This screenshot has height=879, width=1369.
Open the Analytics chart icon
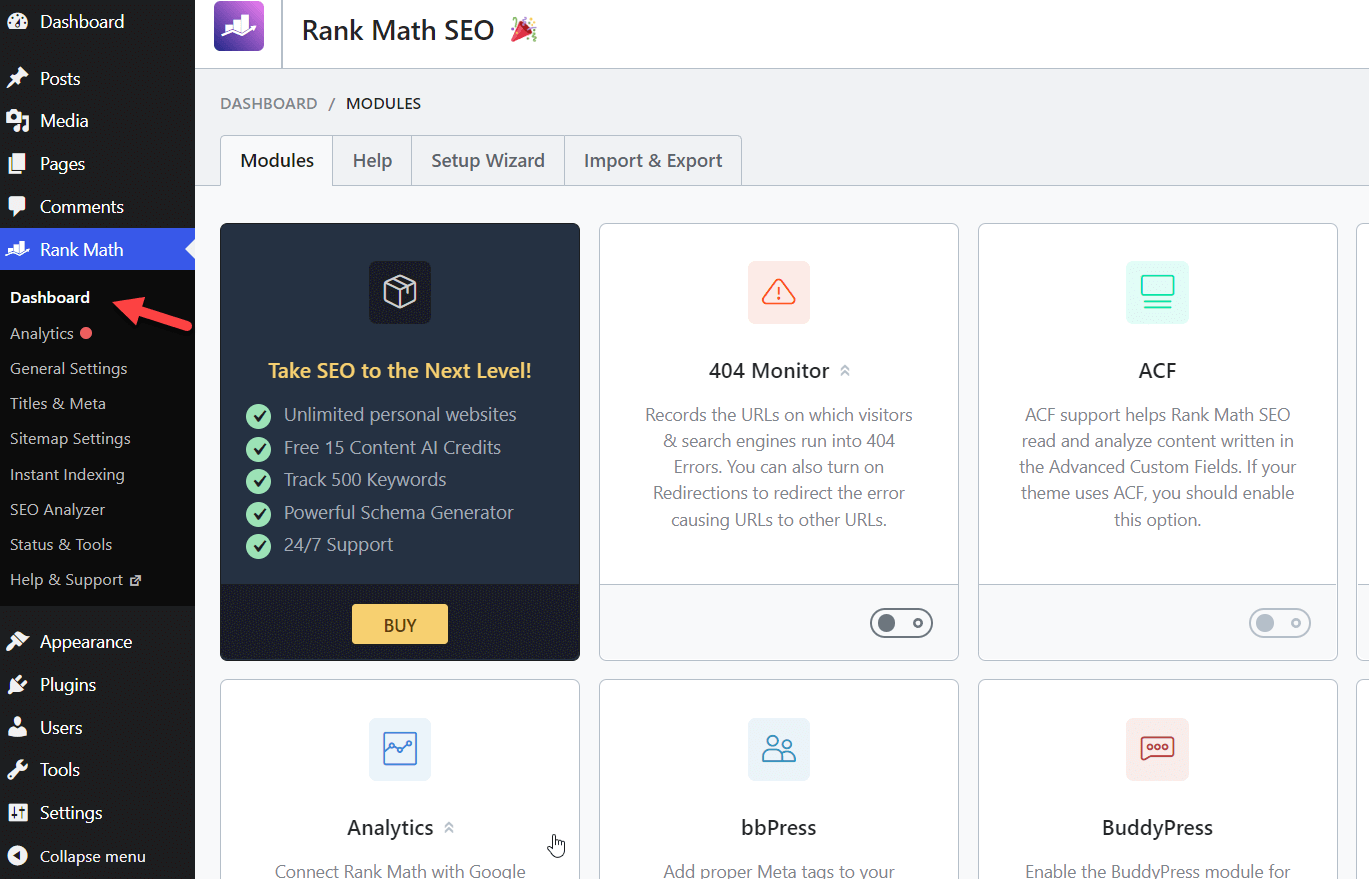399,749
